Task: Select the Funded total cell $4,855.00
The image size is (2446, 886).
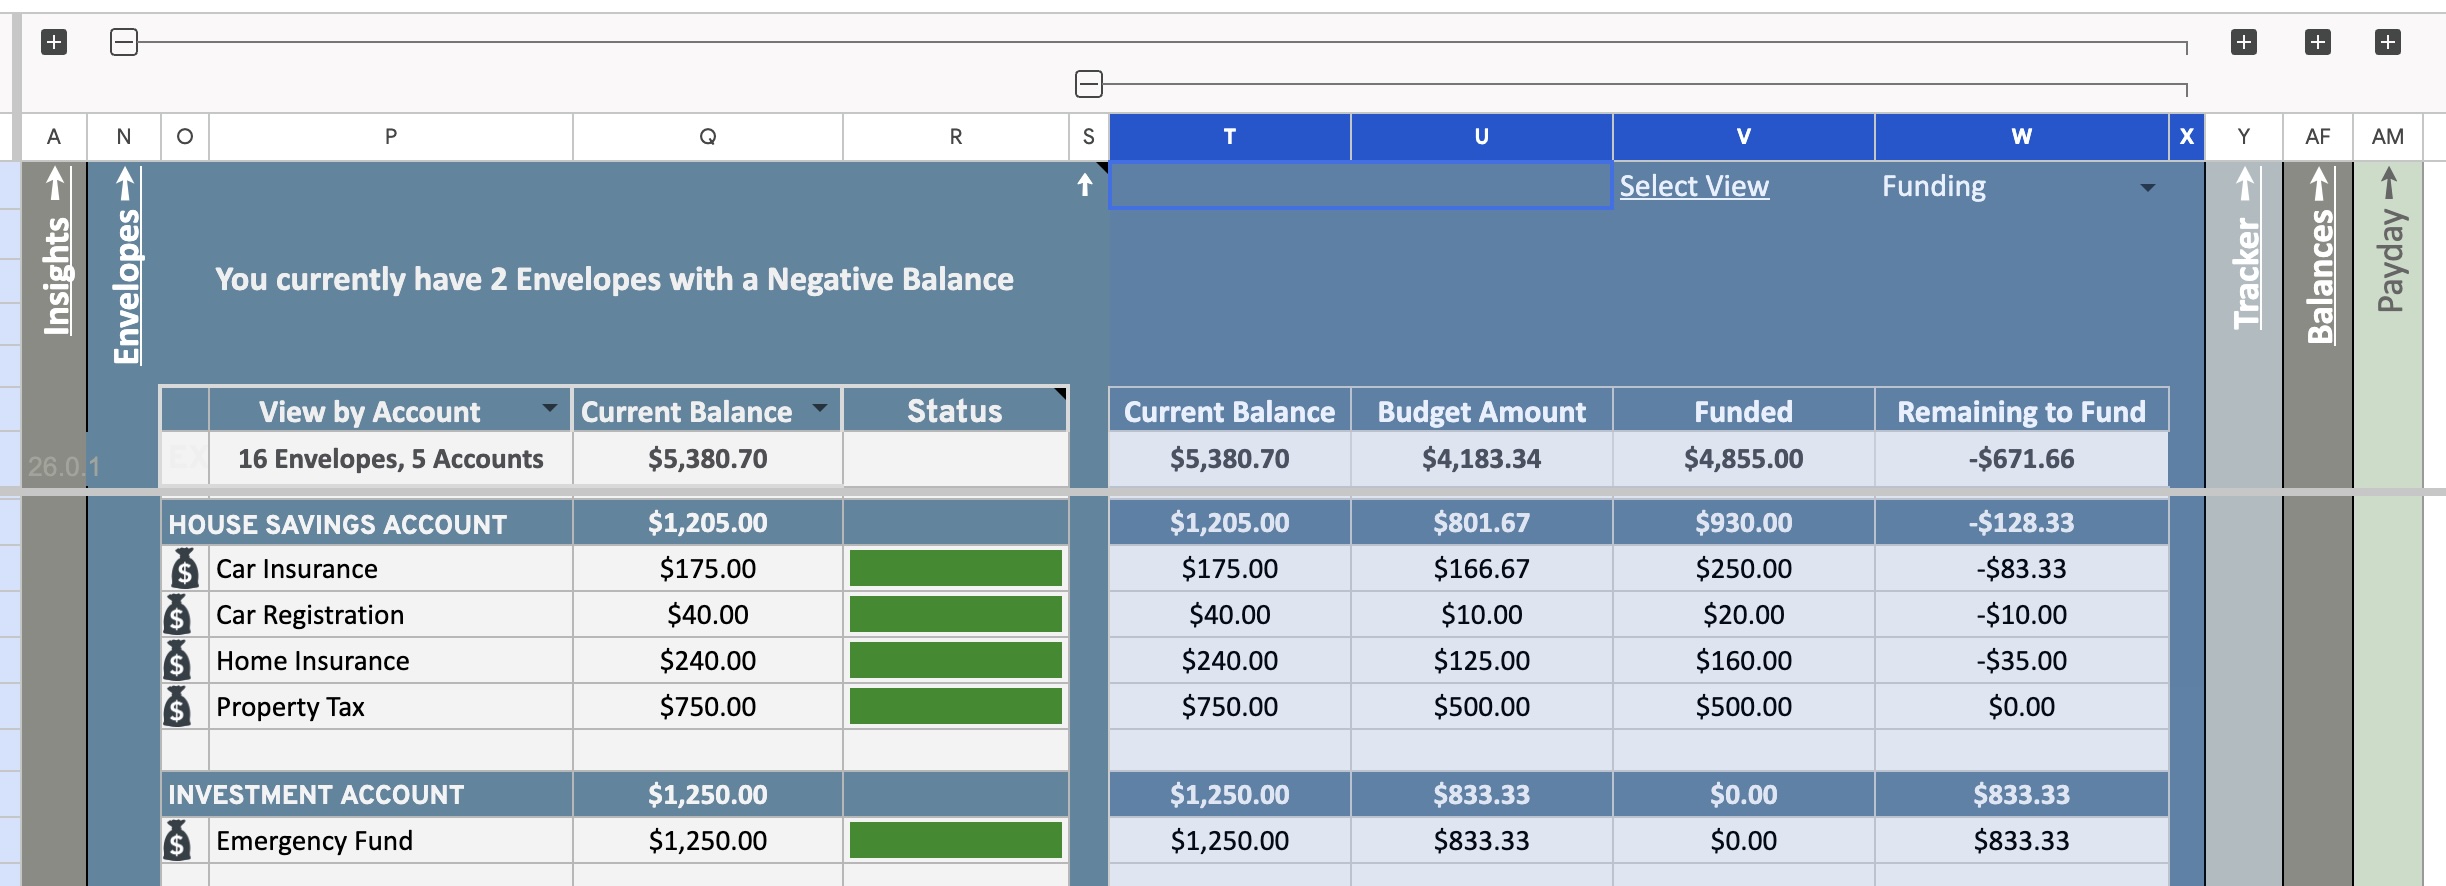Action: tap(1744, 459)
